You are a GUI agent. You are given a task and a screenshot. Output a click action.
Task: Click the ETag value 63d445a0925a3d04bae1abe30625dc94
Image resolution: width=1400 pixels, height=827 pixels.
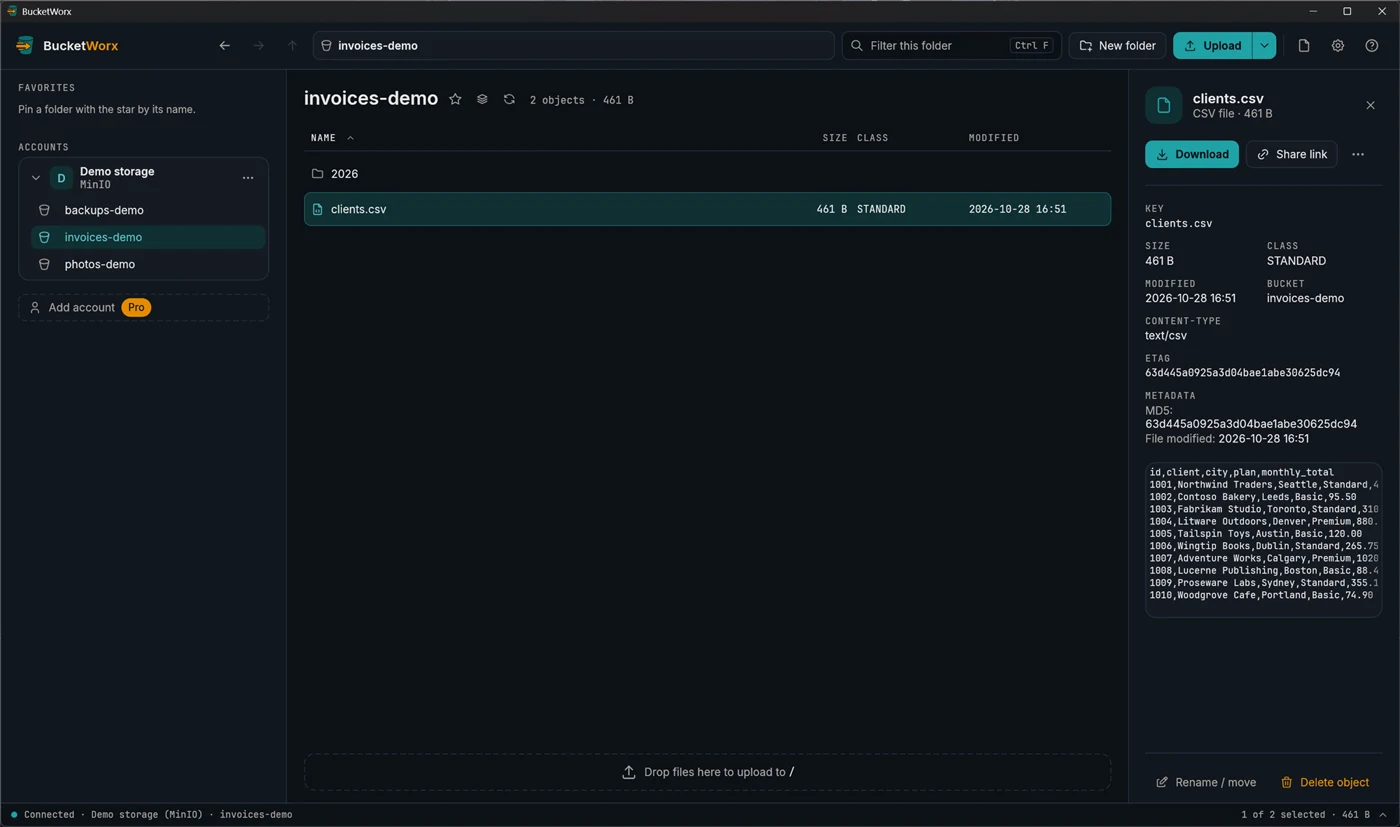coord(1242,373)
